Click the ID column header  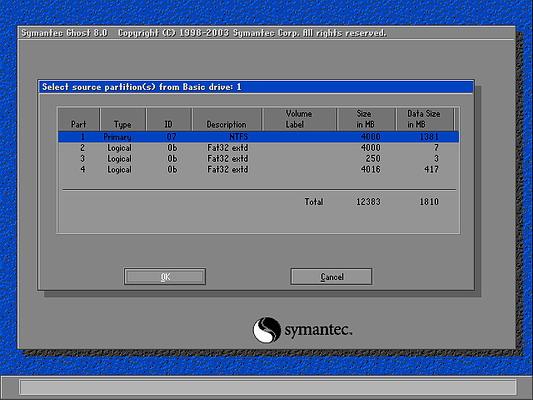pos(169,119)
